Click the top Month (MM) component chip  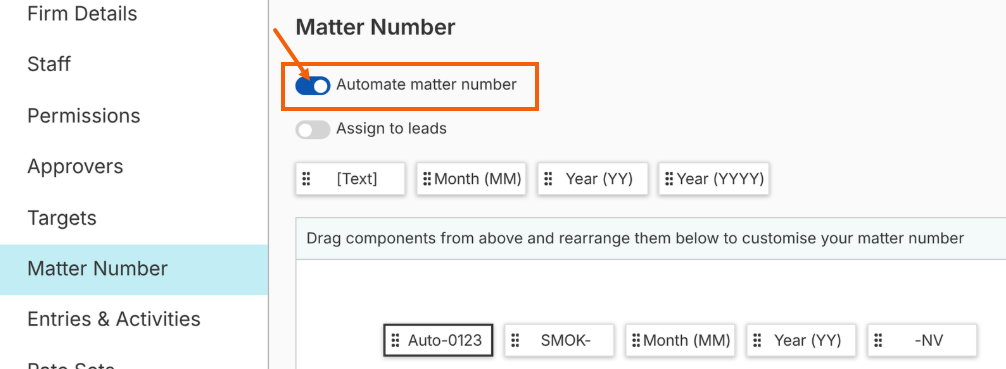click(x=471, y=179)
